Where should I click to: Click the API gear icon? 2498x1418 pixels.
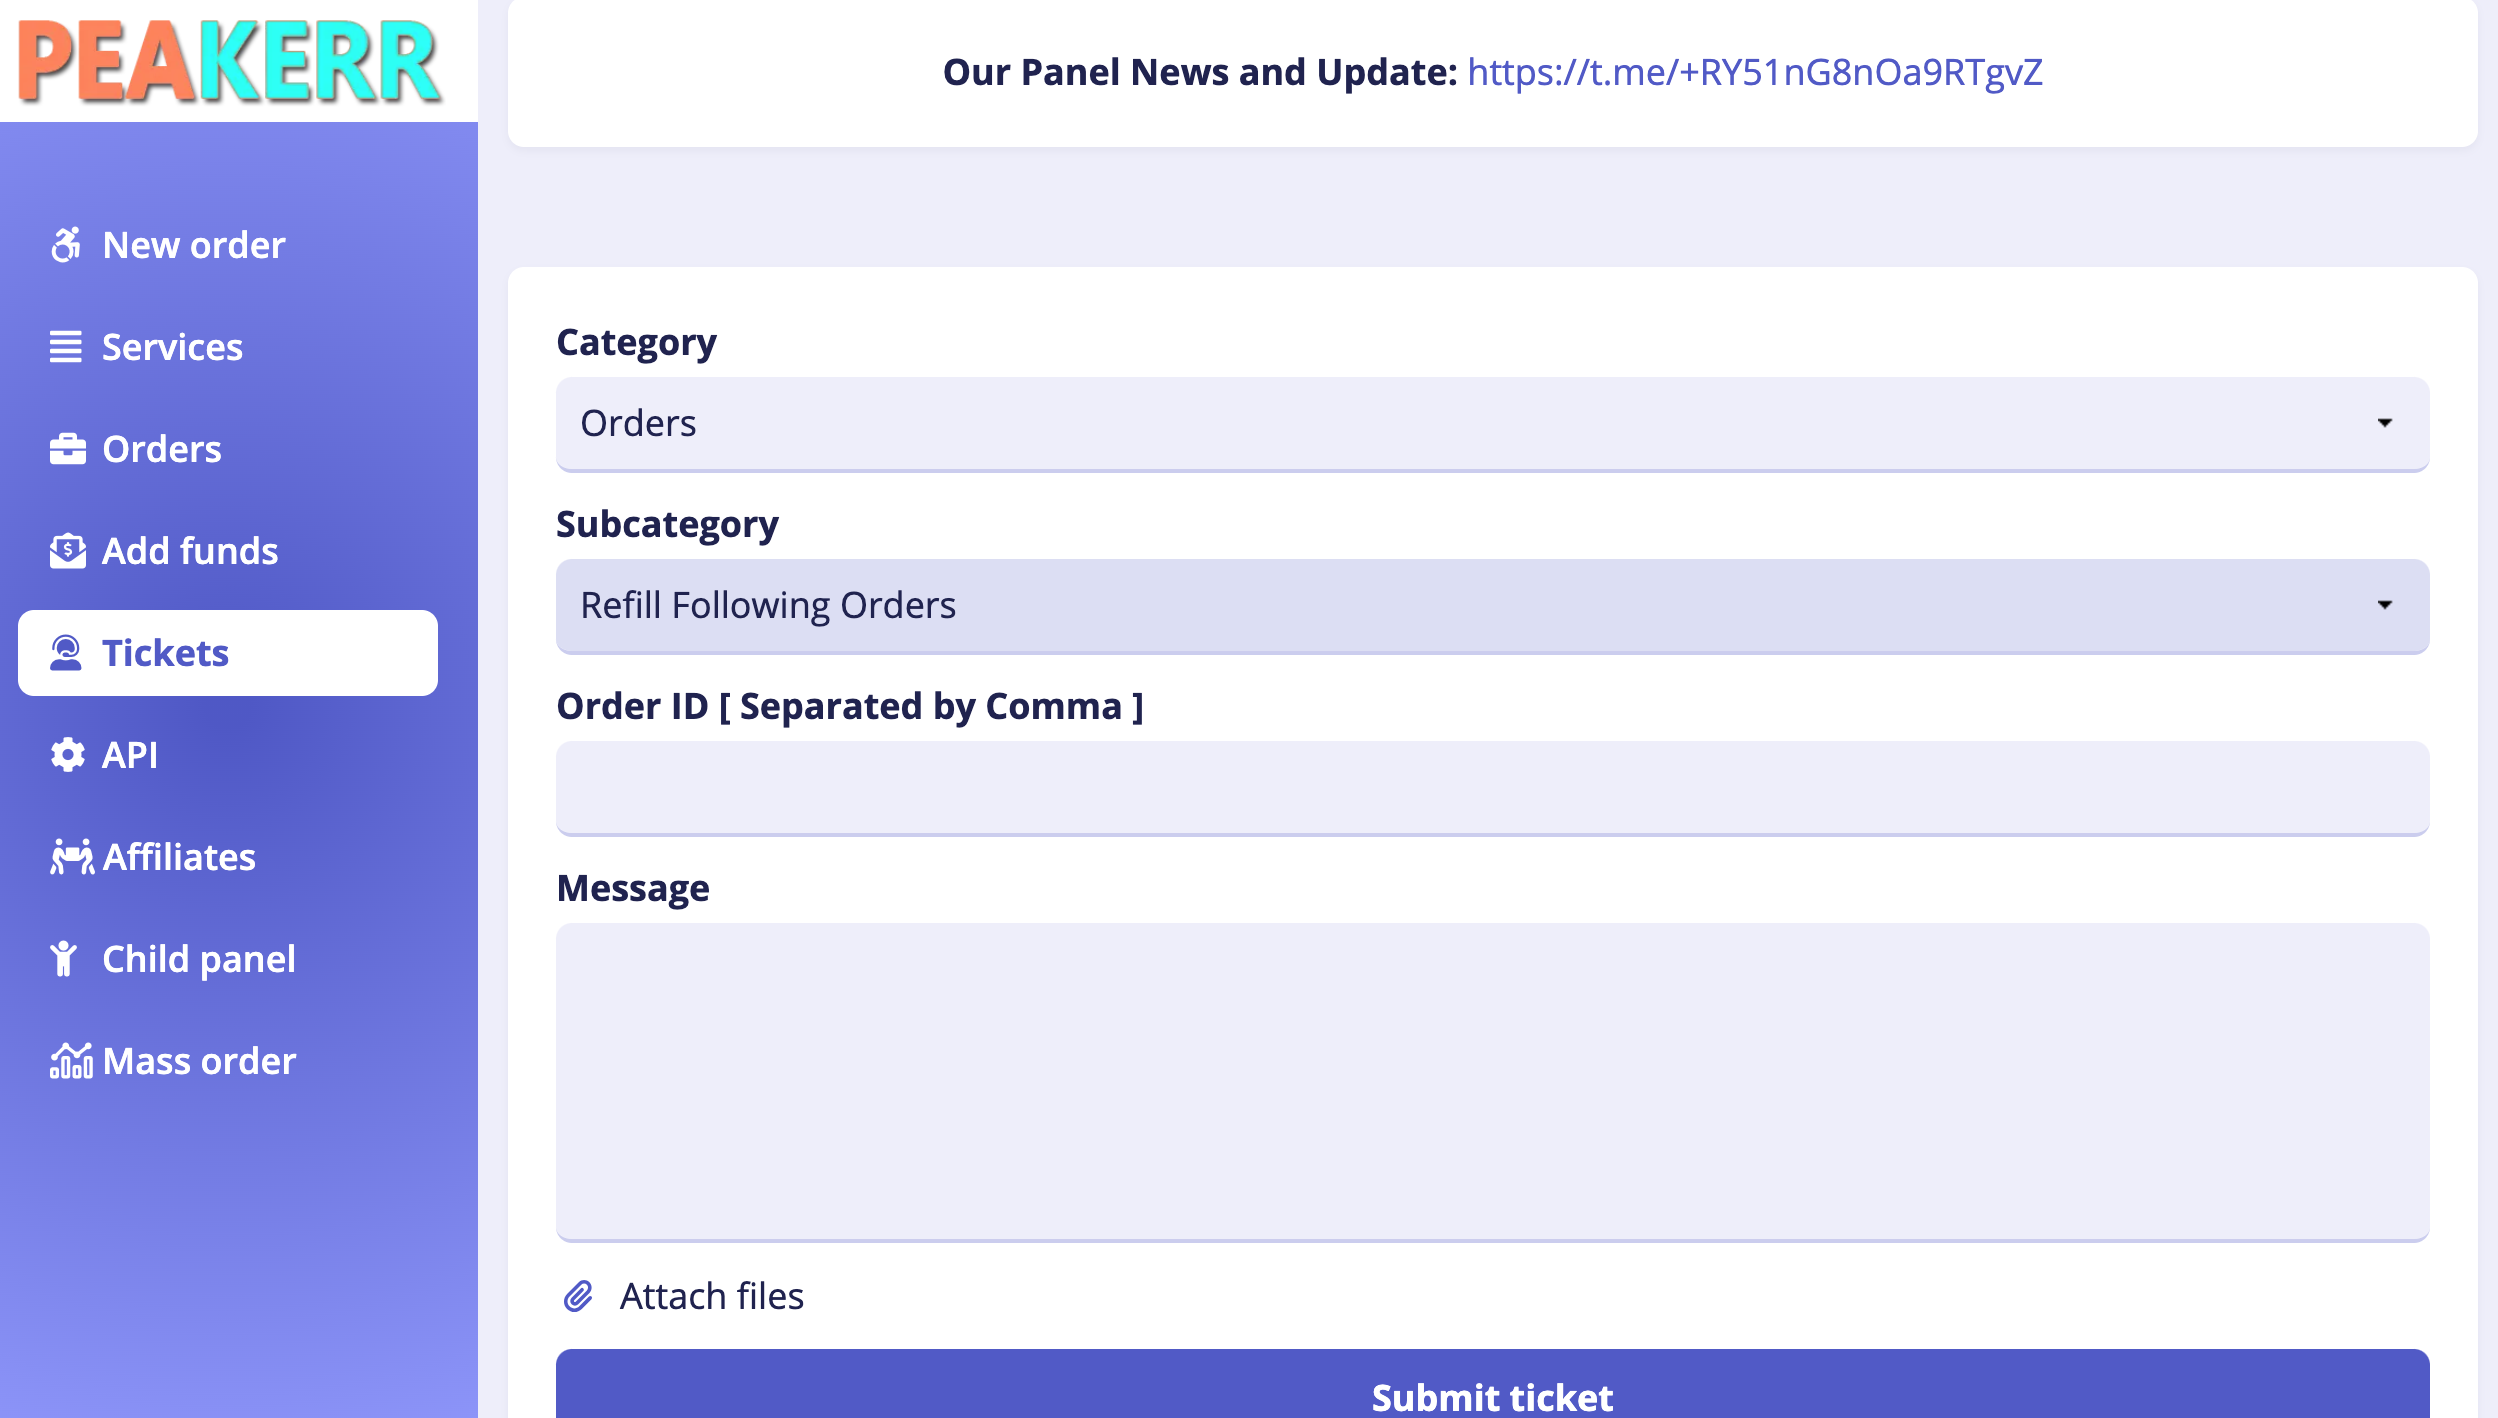point(67,755)
